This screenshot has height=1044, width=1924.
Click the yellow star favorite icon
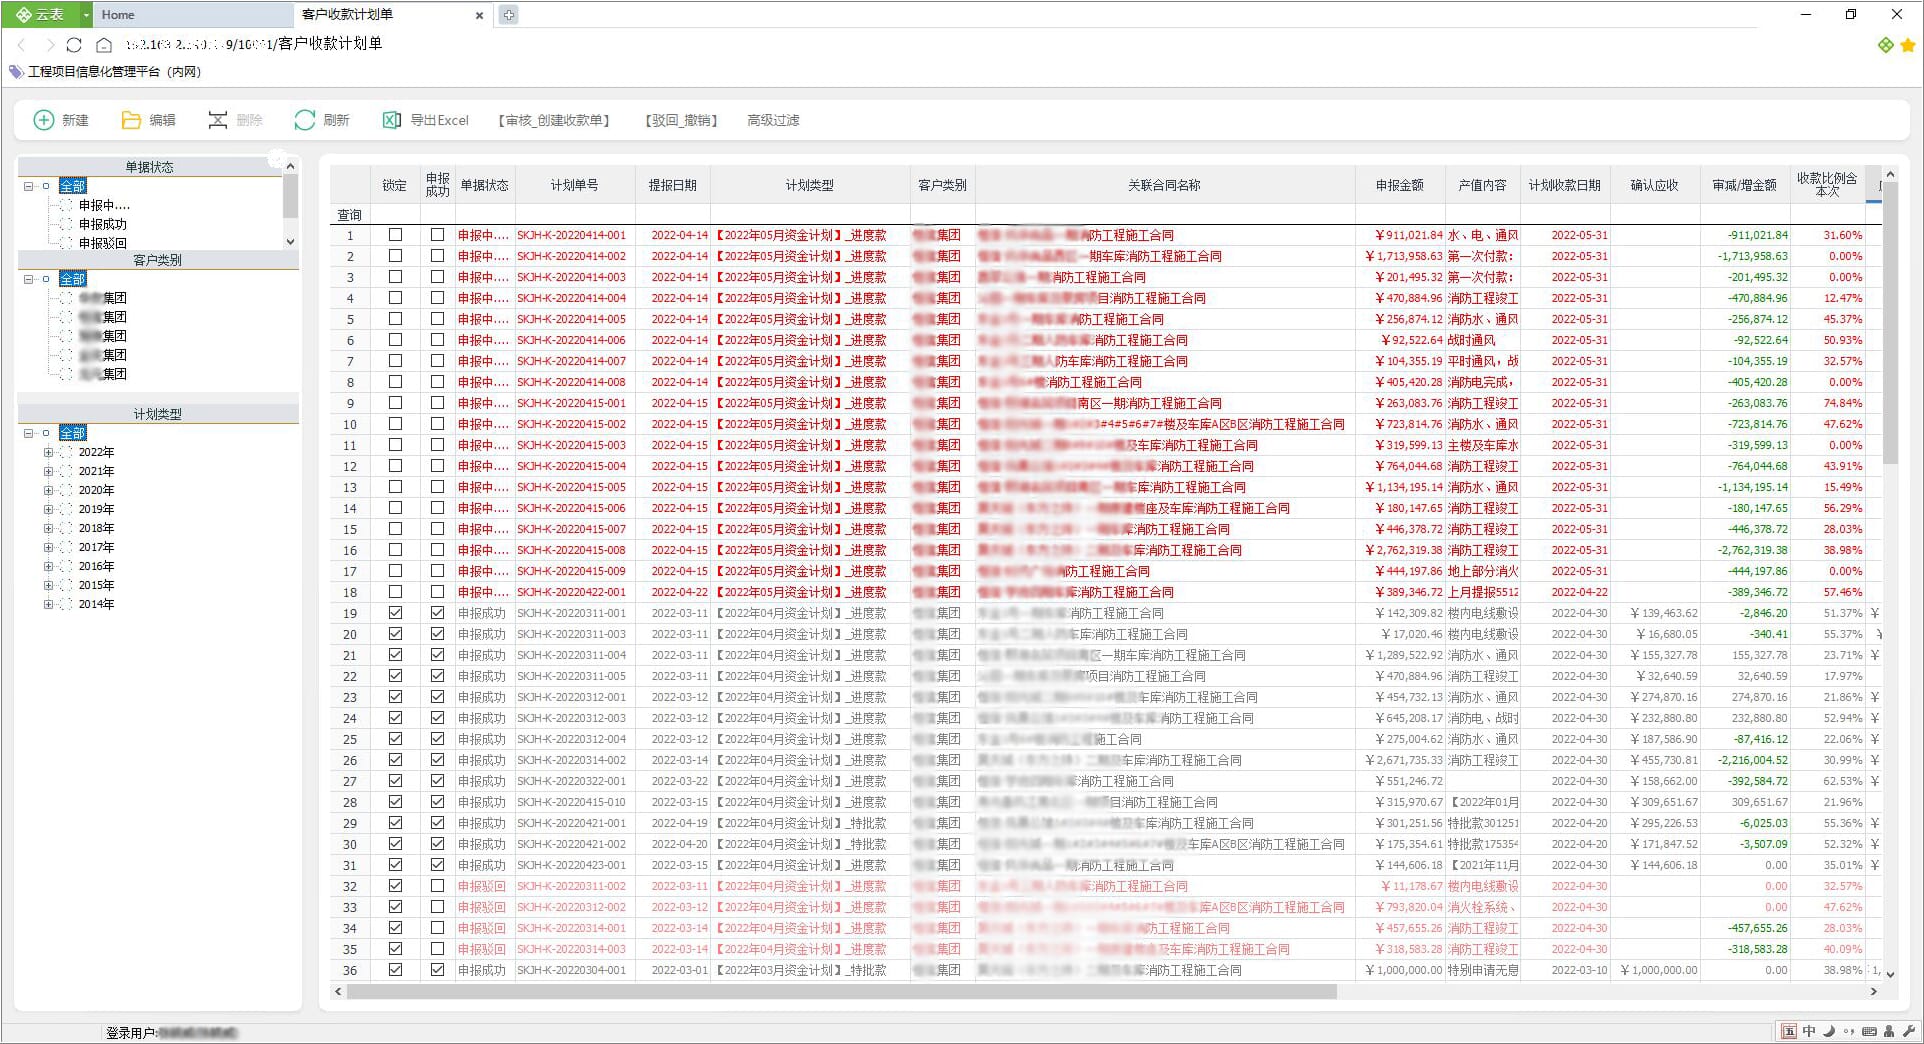point(1908,45)
